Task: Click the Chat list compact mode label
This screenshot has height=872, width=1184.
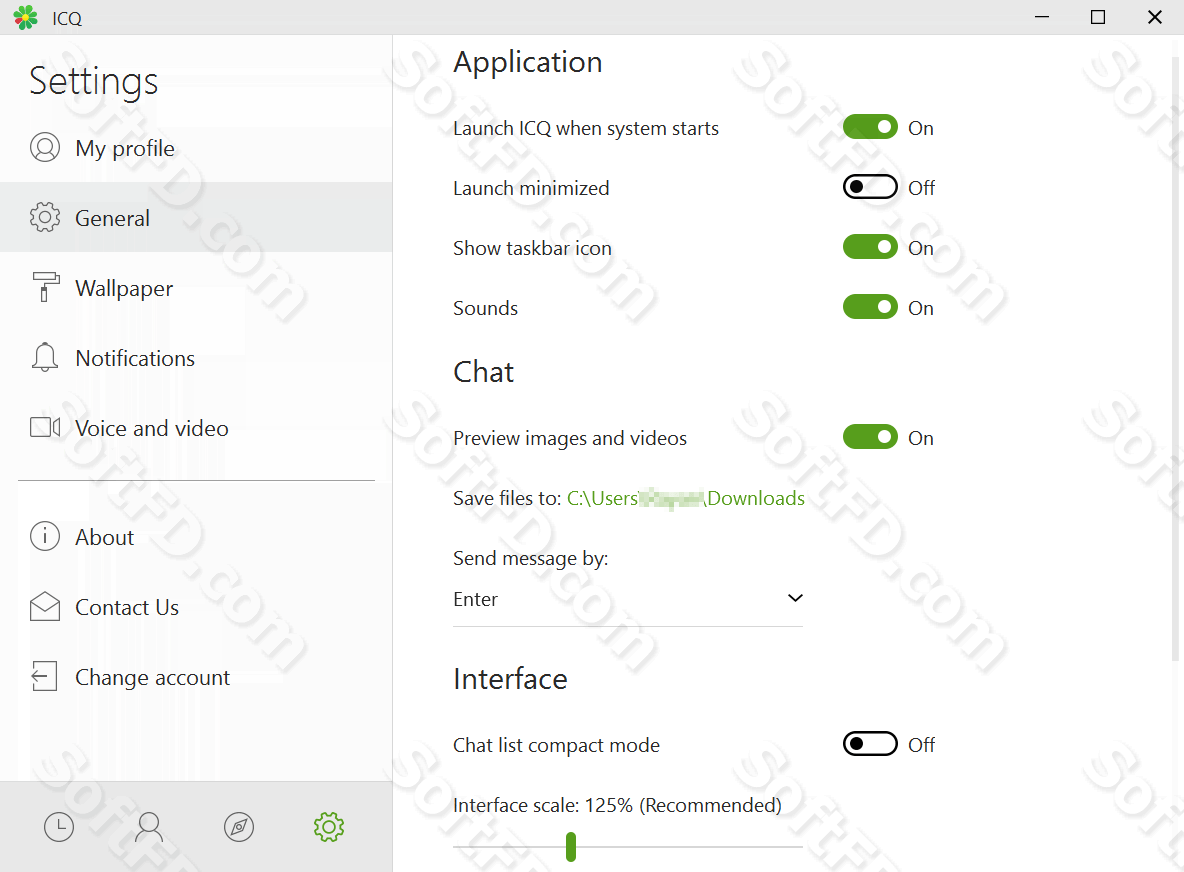Action: point(557,745)
